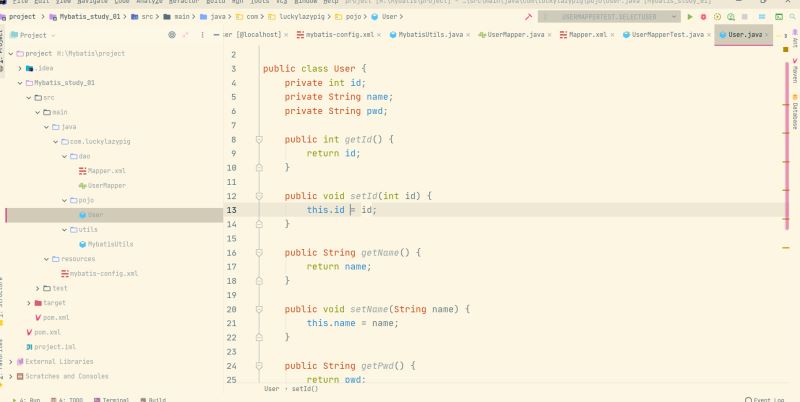
Task: Open the Project view mode dropdown
Action: click(33, 35)
